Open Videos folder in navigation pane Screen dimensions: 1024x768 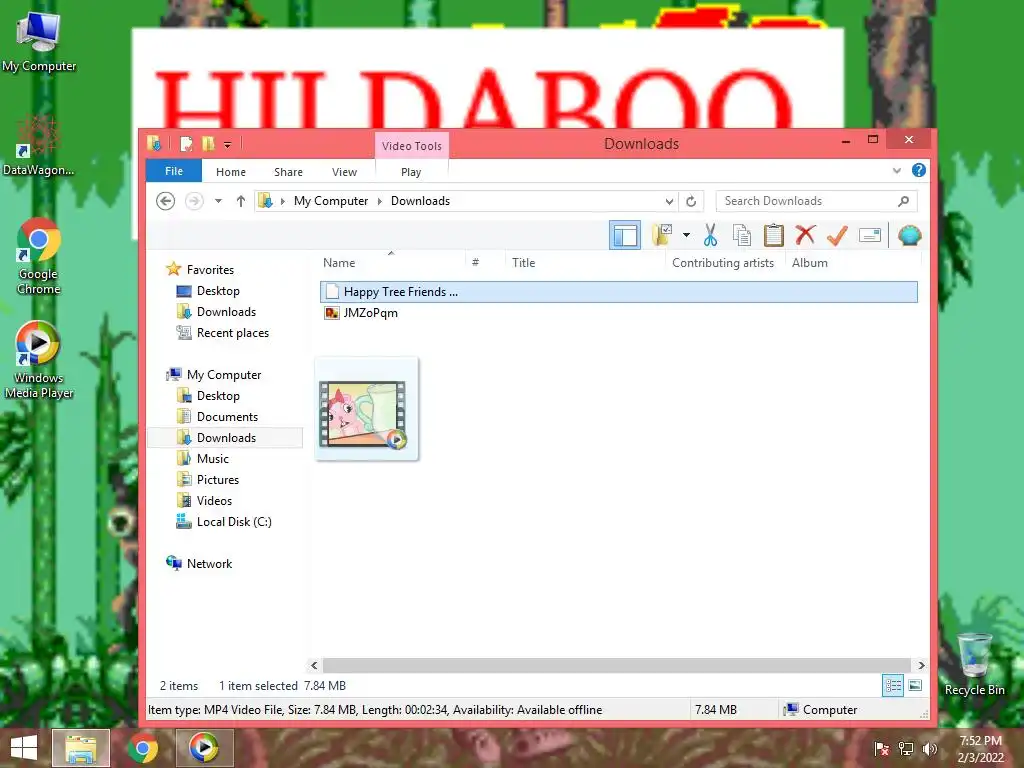(214, 500)
